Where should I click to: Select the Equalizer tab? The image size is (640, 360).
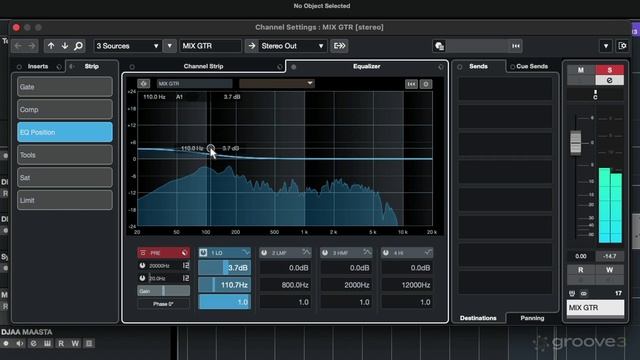tap(367, 66)
